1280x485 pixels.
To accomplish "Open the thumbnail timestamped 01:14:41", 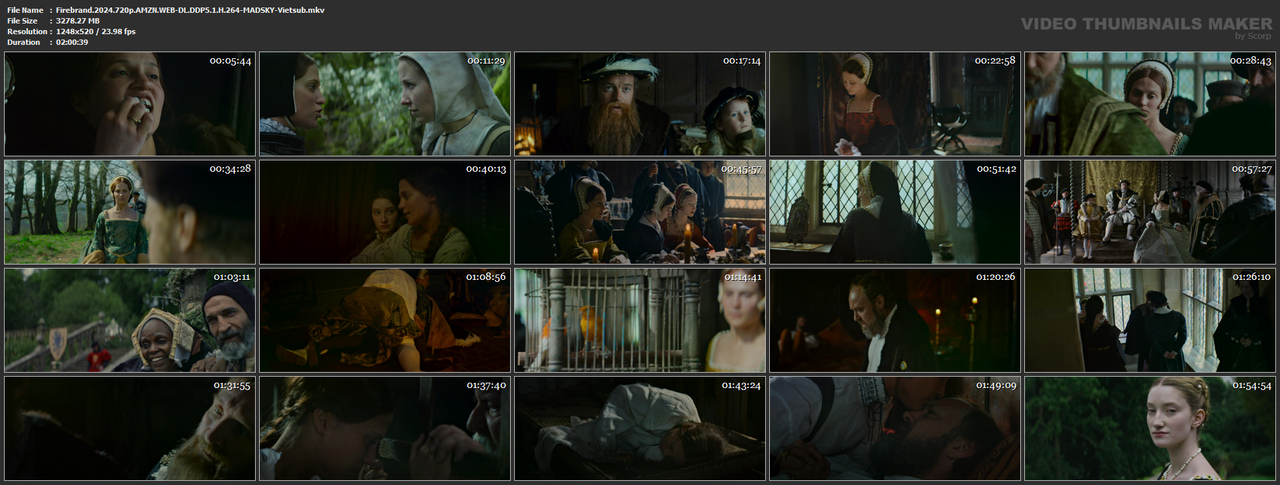I will (640, 320).
